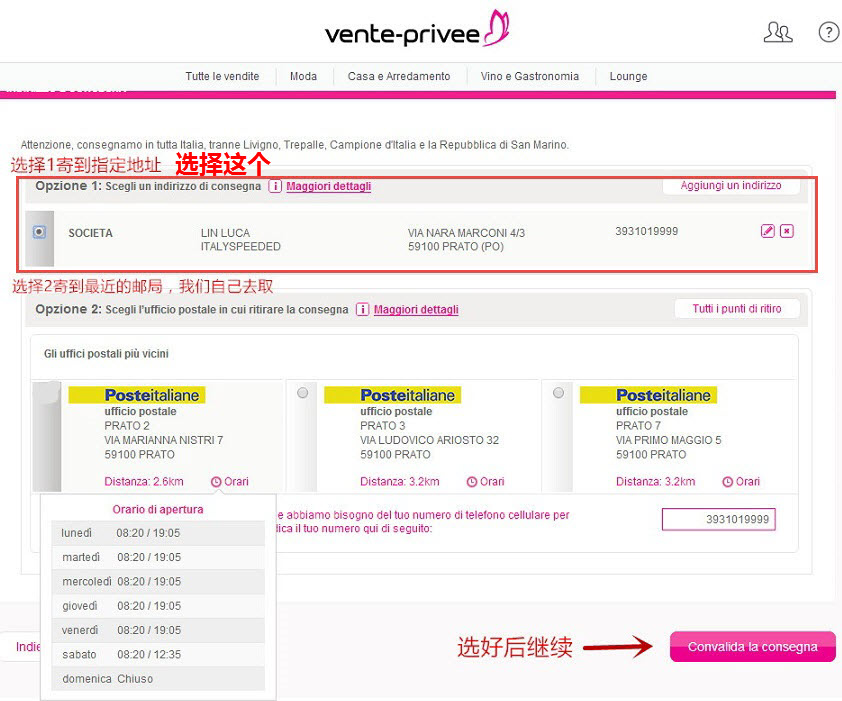The height and width of the screenshot is (701, 842).
Task: Open the account users icon
Action: [x=778, y=32]
